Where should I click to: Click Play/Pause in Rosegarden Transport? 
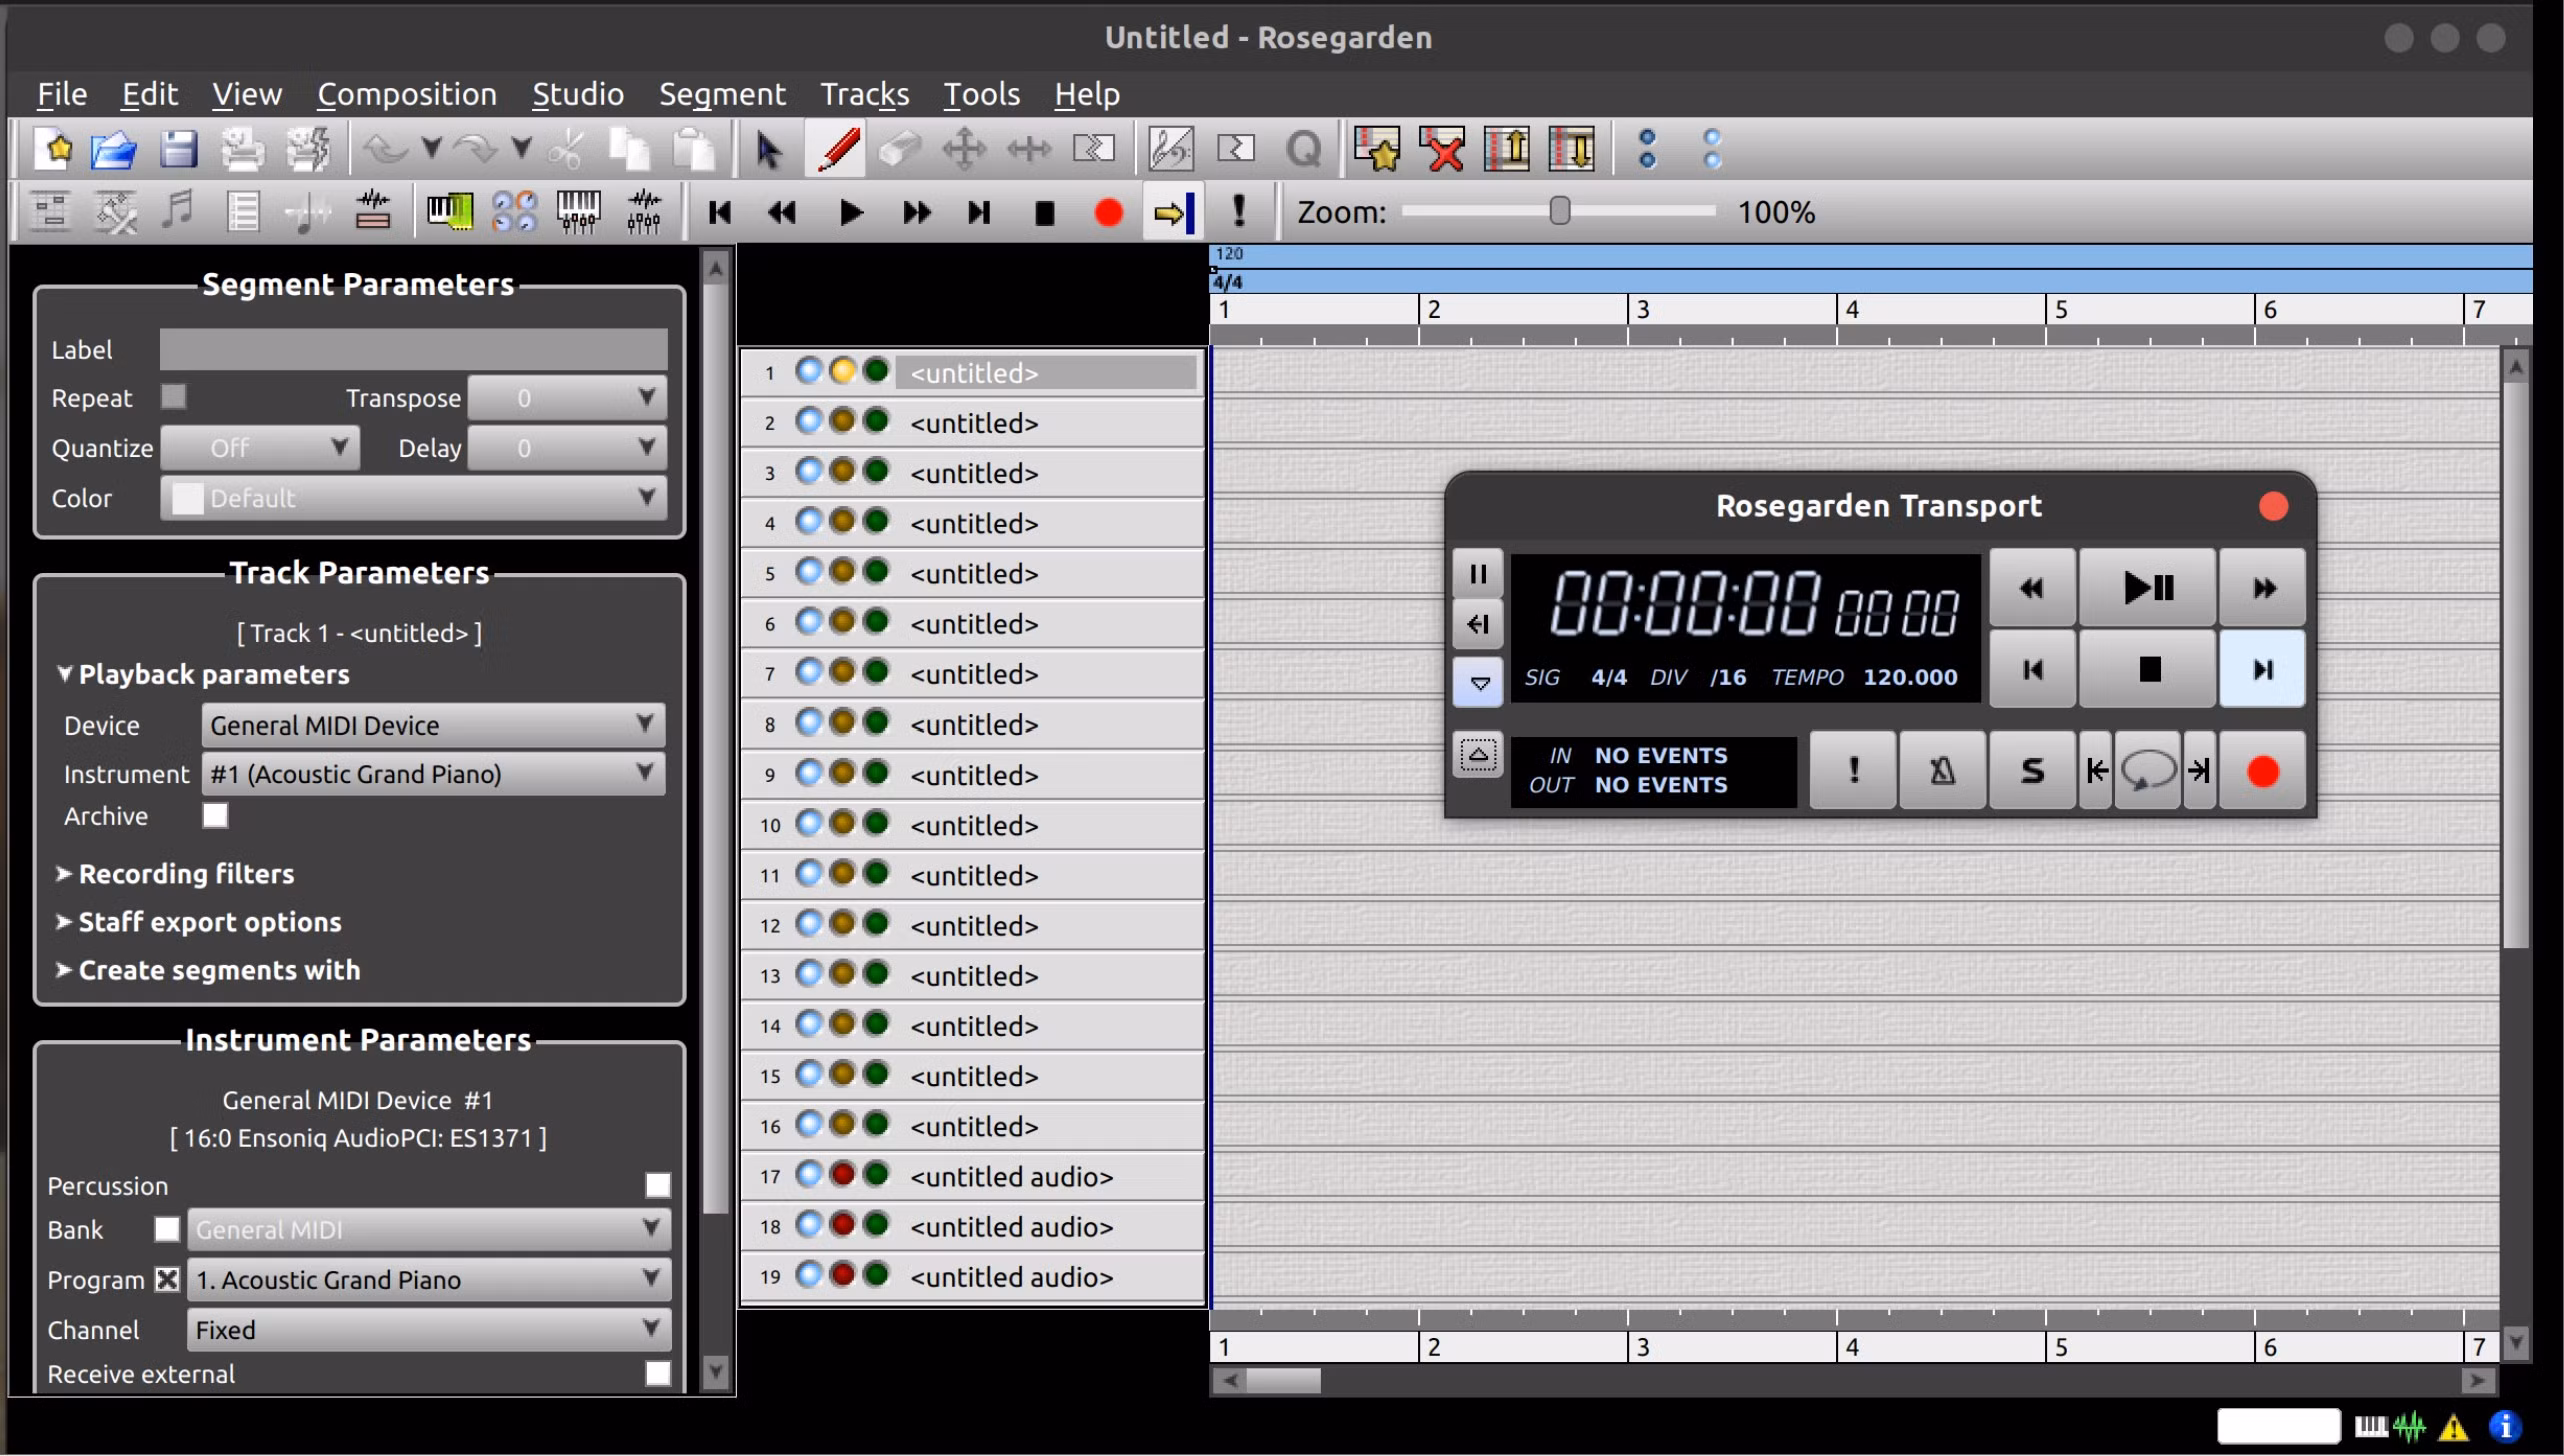2147,587
